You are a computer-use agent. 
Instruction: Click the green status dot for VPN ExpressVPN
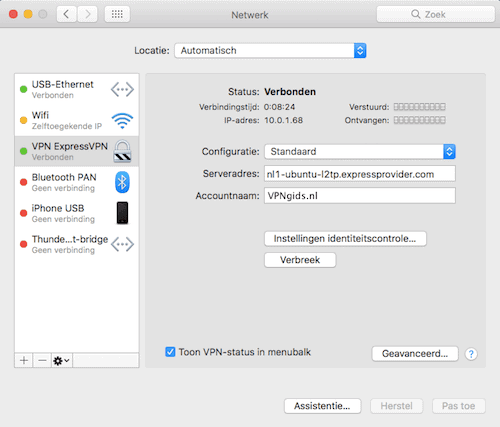(23, 151)
